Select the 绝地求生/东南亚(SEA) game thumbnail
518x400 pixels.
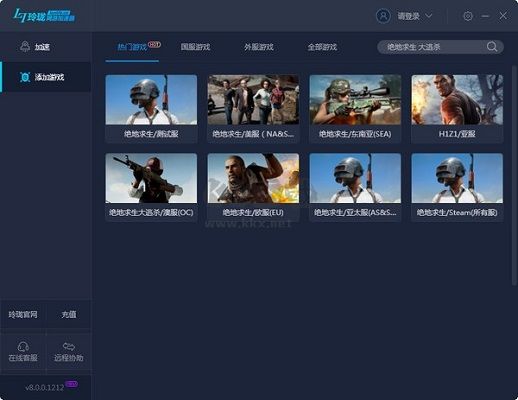(355, 100)
